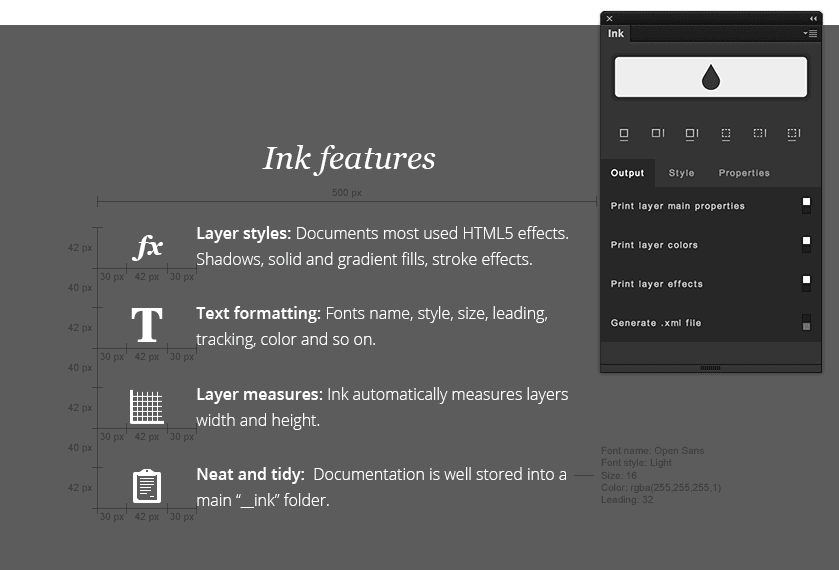Image resolution: width=839 pixels, height=570 pixels.
Task: Click the "Layer measures:" bold heading
Action: [x=259, y=394]
